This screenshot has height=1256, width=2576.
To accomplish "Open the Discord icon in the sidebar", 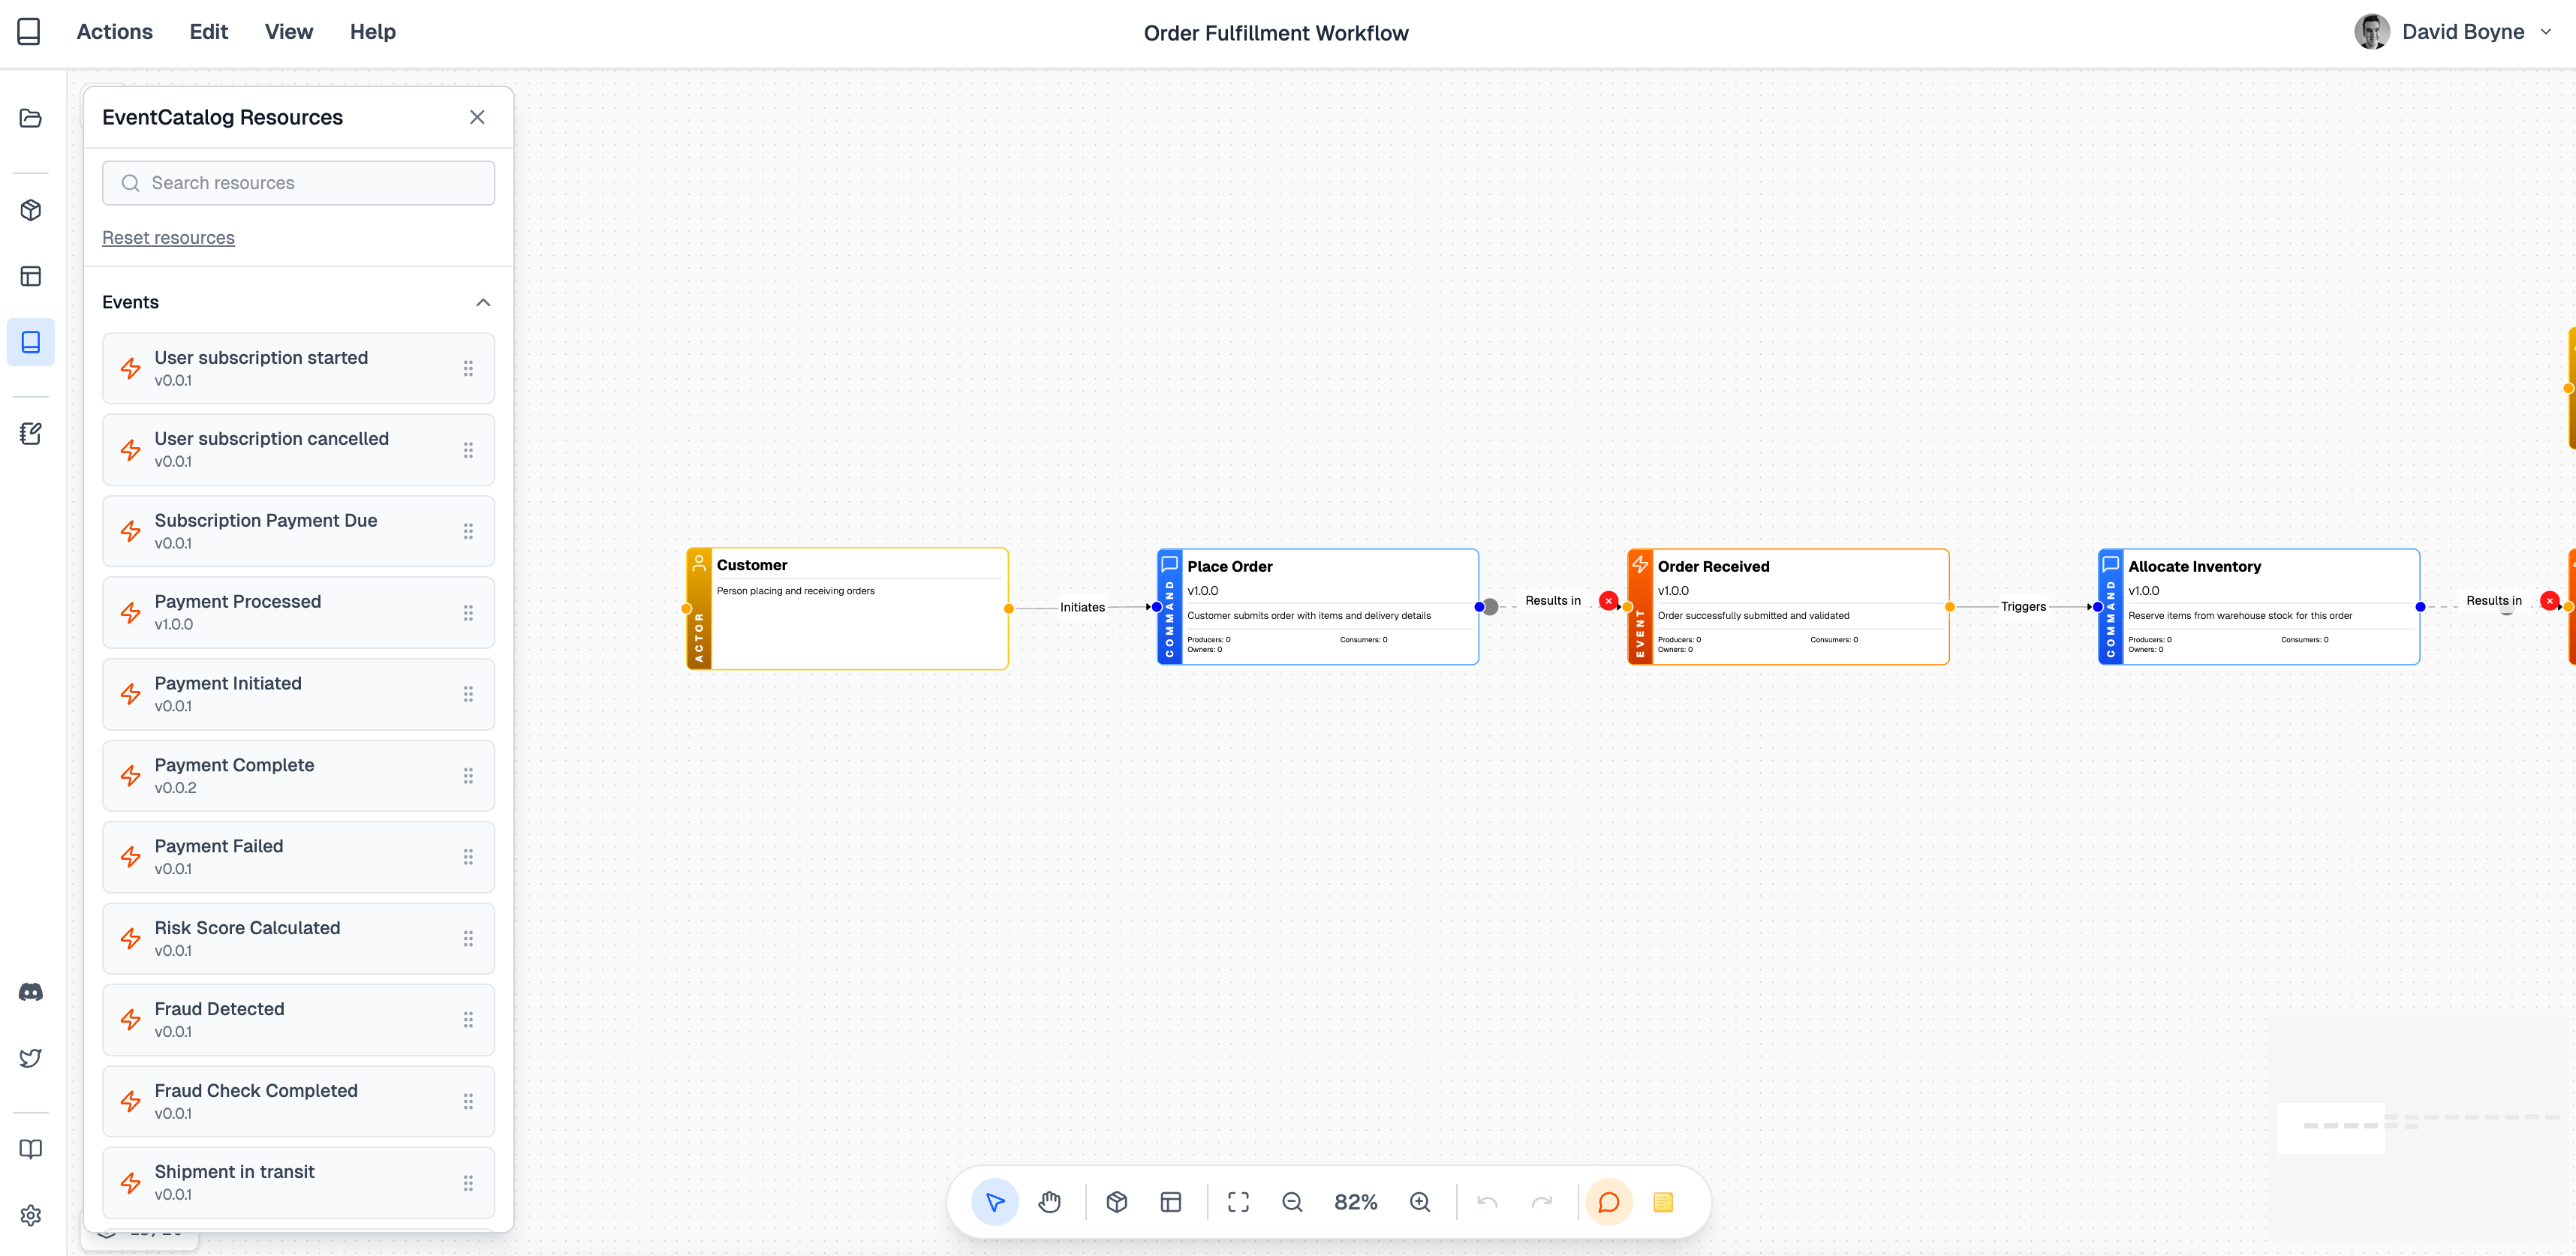I will coord(30,991).
